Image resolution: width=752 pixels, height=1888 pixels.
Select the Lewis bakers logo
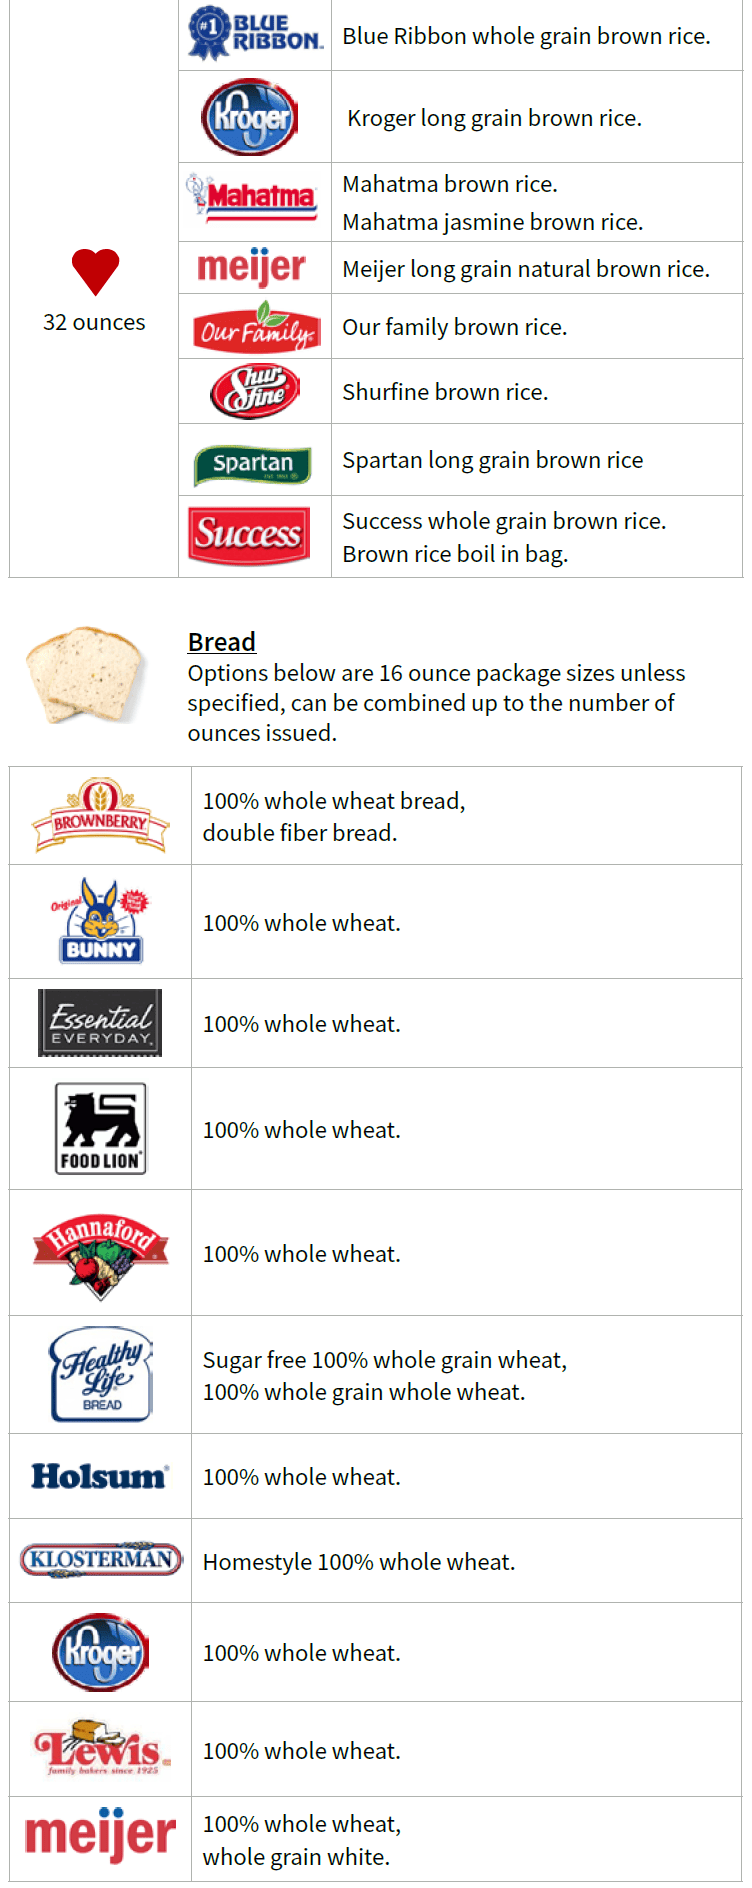[101, 1748]
